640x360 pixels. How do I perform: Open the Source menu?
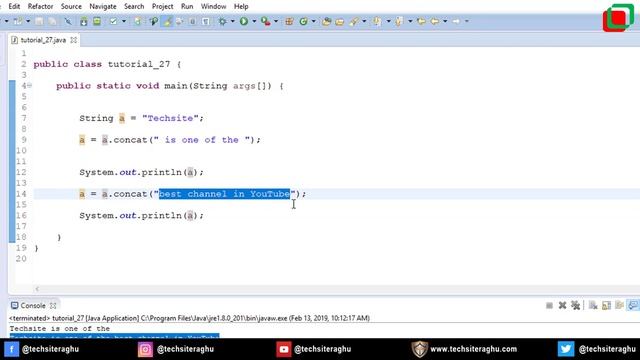click(71, 7)
